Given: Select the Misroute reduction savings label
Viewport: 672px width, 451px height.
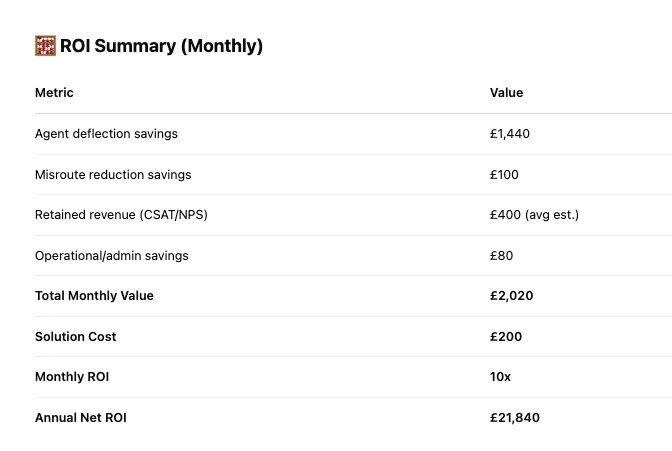Looking at the screenshot, I should tap(113, 175).
